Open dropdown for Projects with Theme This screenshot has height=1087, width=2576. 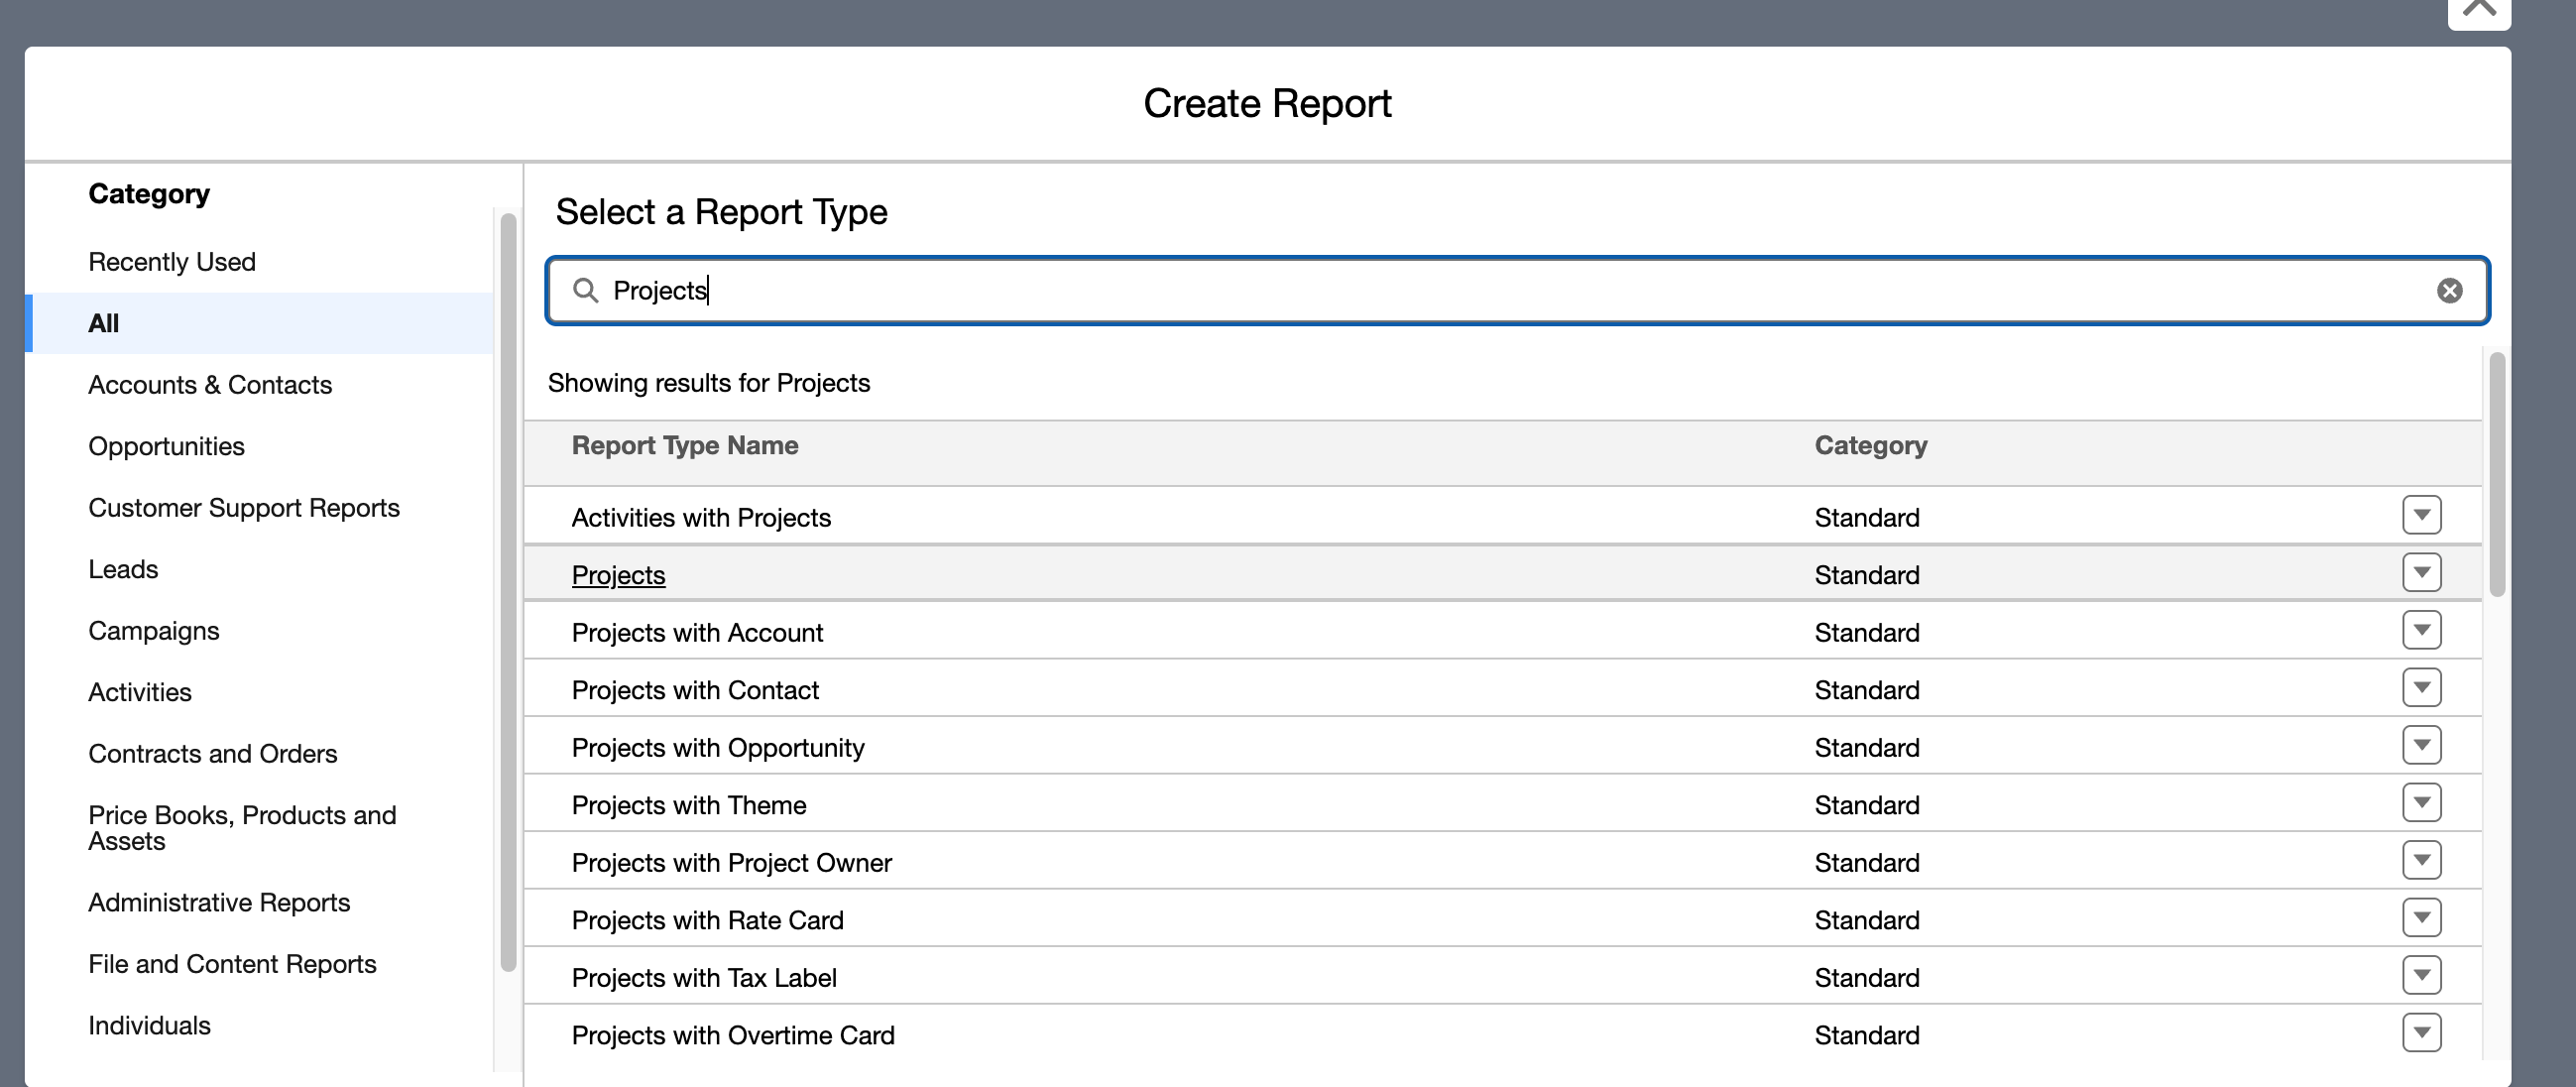pos(2421,802)
